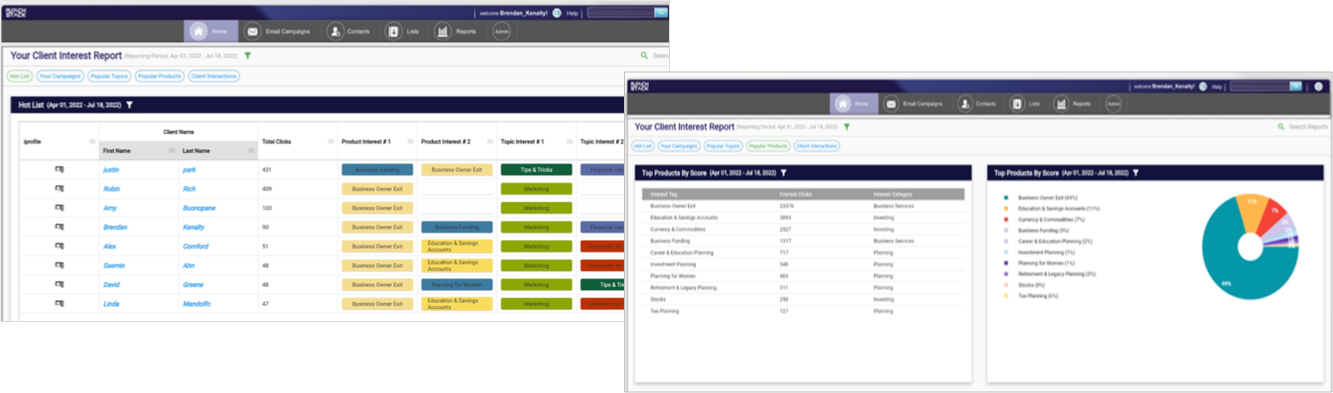
Task: Click Email Campaigns icon in the right window
Action: (890, 103)
